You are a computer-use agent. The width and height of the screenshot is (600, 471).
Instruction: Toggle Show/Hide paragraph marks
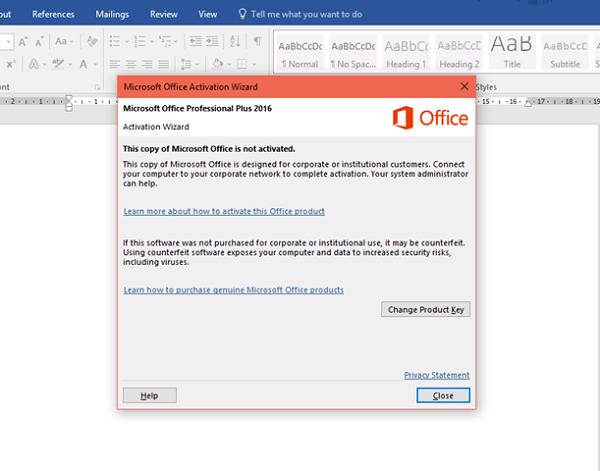pos(258,41)
